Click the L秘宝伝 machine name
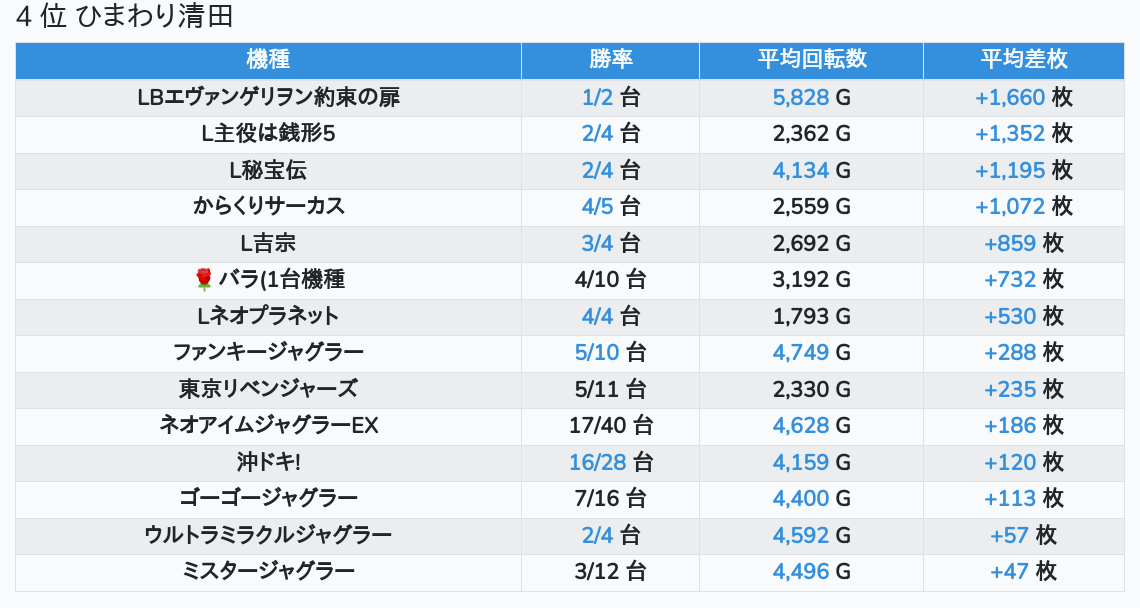 point(268,171)
